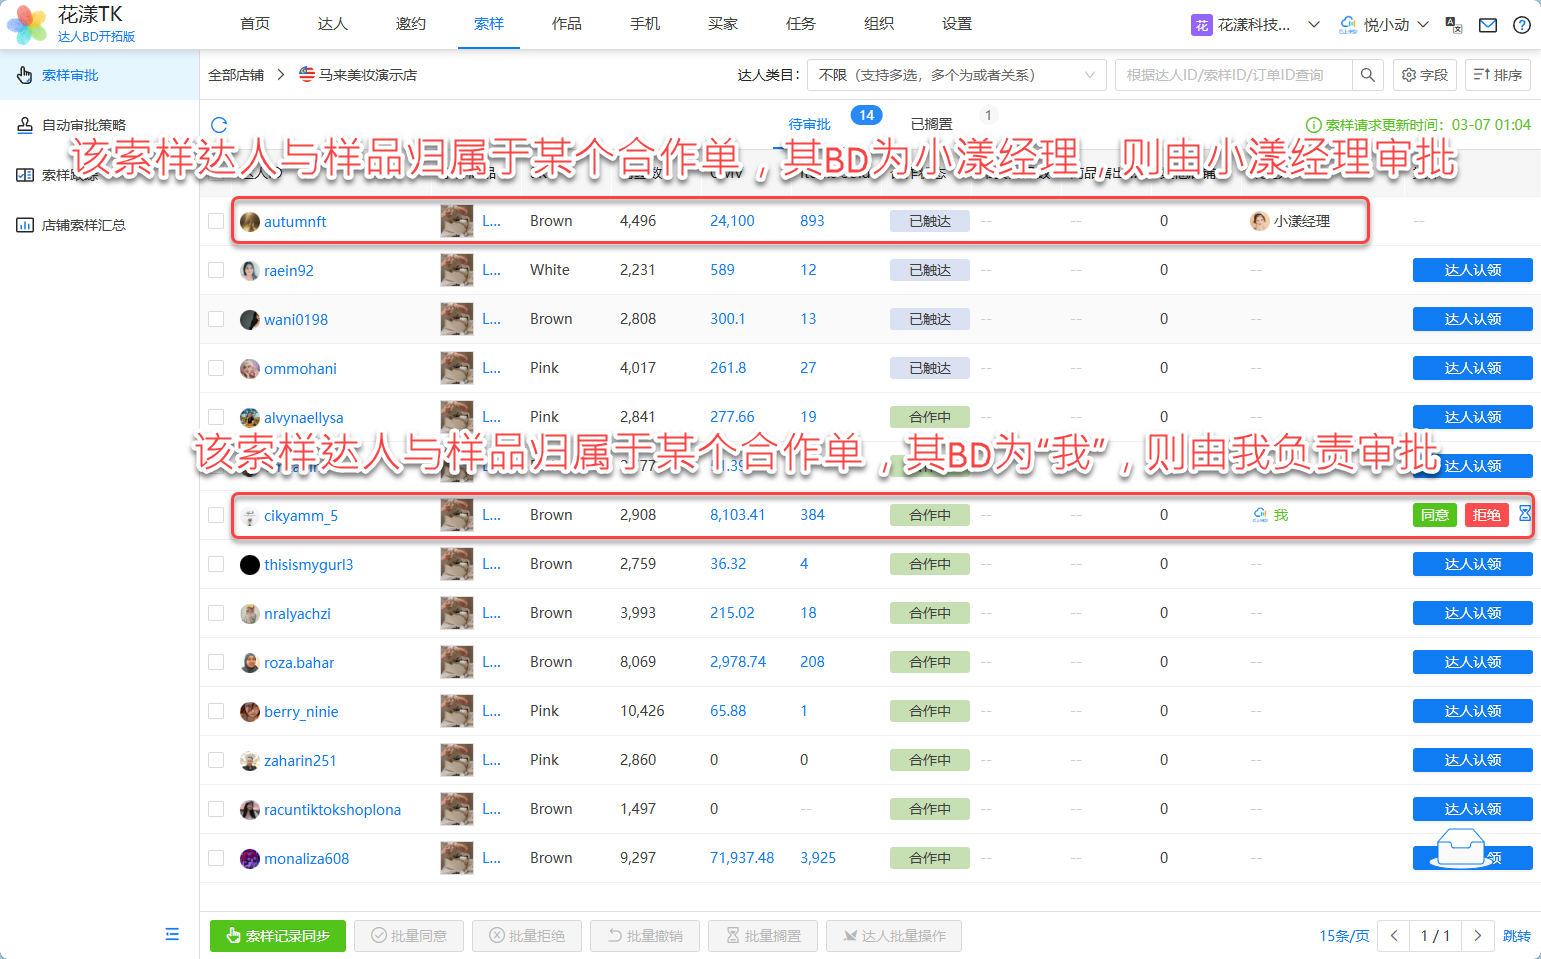Go to the next page arrow
Image resolution: width=1541 pixels, height=959 pixels.
point(1477,936)
